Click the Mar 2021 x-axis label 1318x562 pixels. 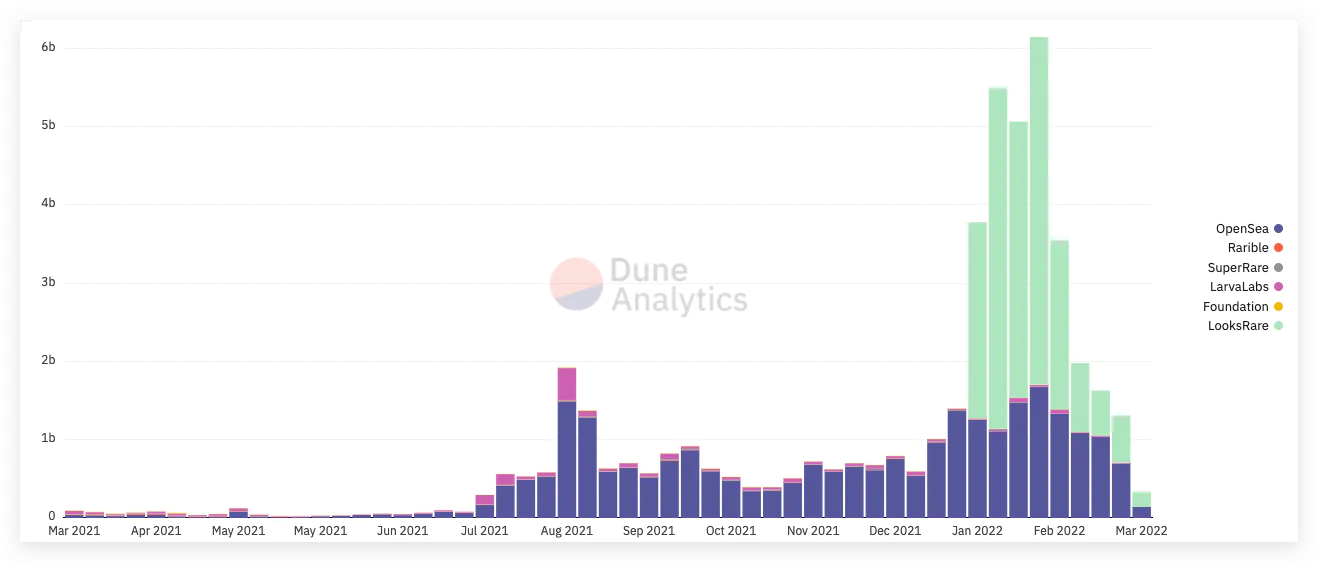click(74, 531)
